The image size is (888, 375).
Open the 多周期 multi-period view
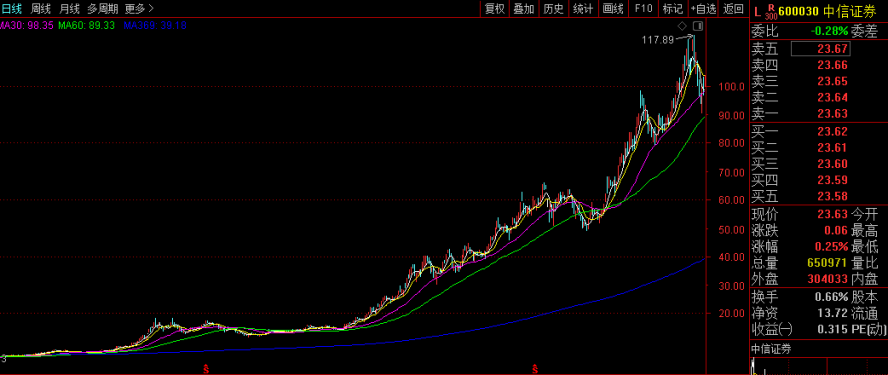pyautogui.click(x=103, y=8)
